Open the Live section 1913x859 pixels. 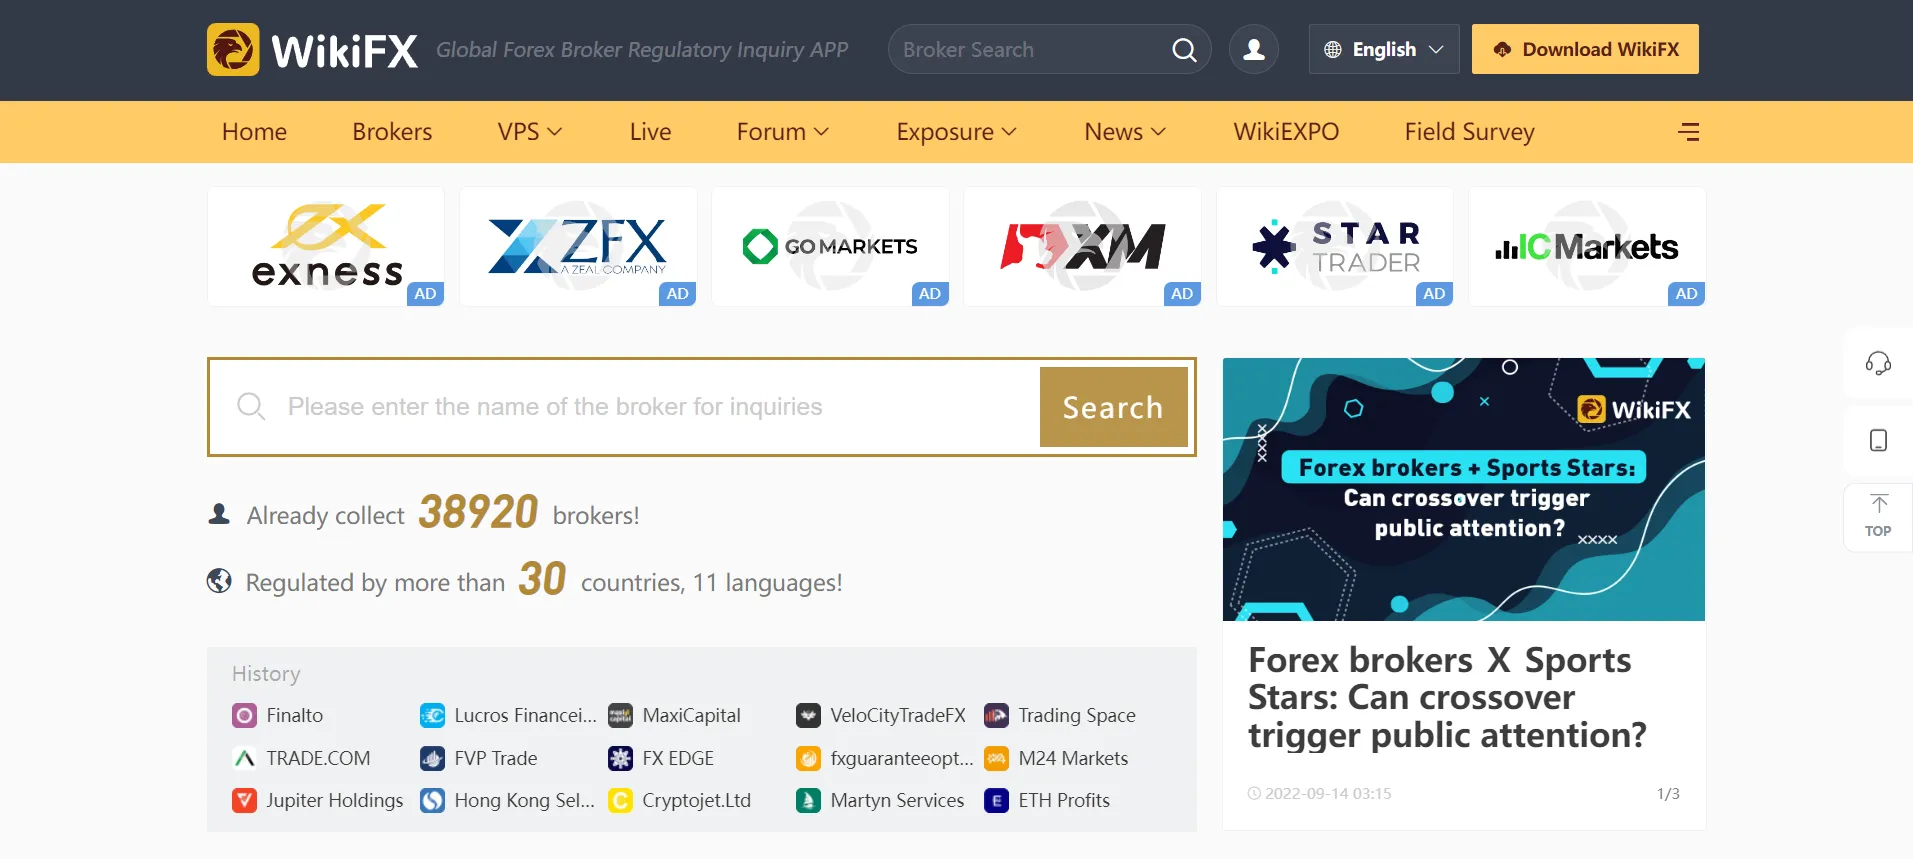(x=650, y=132)
